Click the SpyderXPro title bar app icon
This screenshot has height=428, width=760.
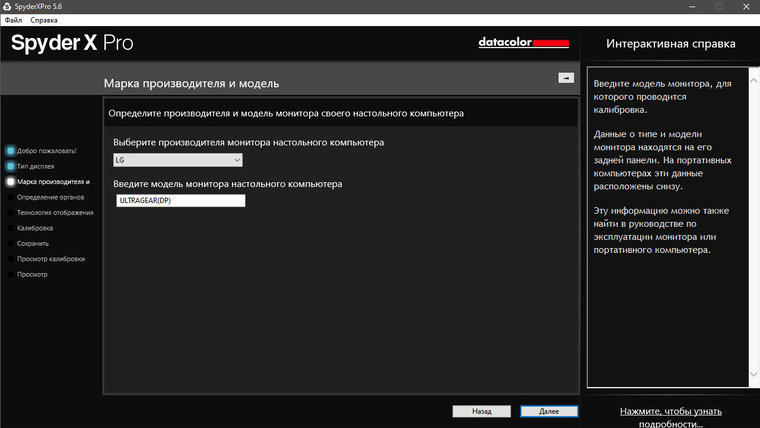[x=7, y=6]
